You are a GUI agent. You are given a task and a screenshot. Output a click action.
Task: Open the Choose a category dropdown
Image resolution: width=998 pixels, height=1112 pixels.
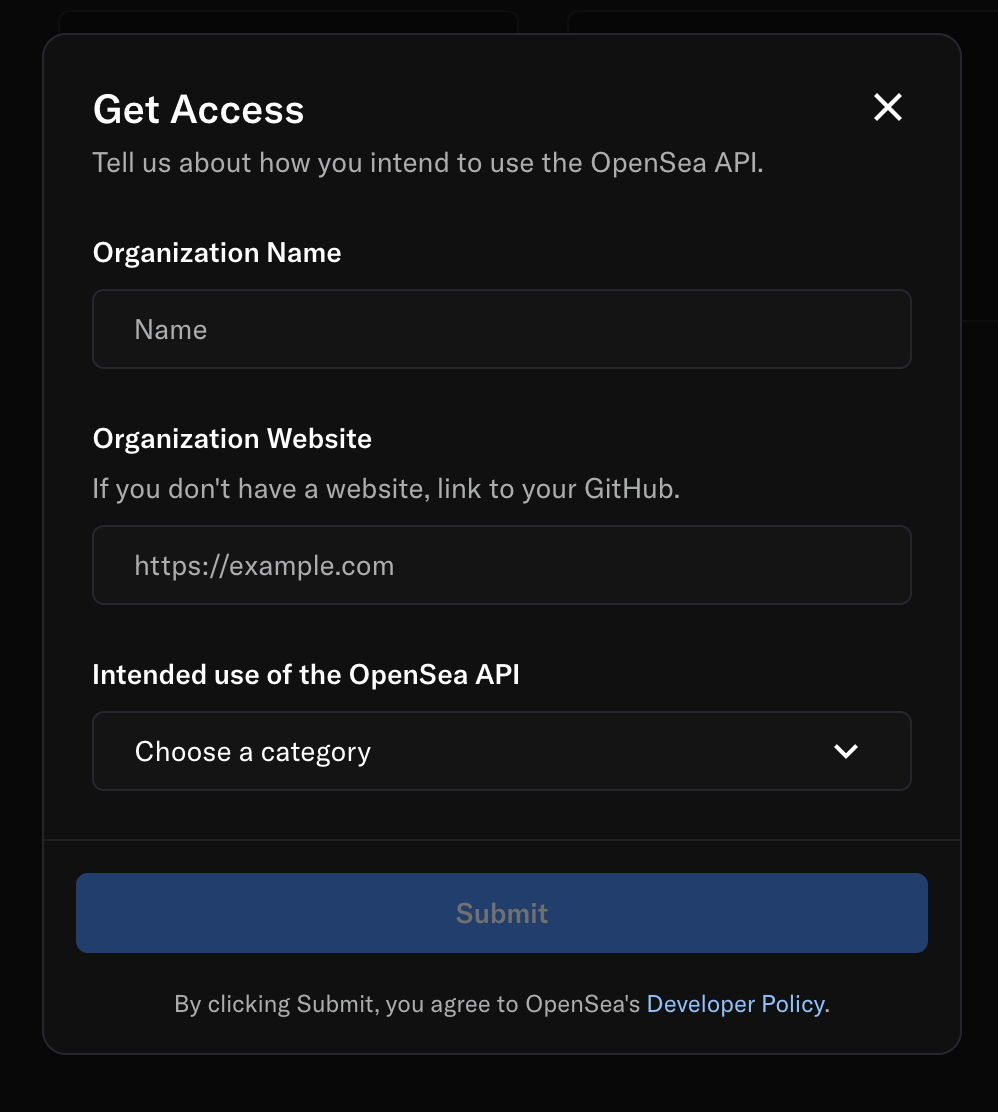pyautogui.click(x=501, y=751)
